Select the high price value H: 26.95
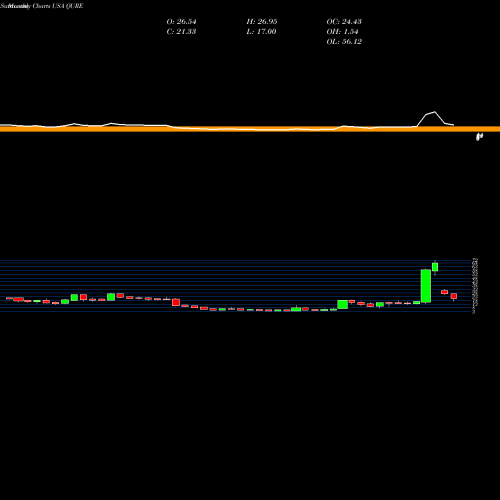This screenshot has height=500, width=500. click(262, 22)
